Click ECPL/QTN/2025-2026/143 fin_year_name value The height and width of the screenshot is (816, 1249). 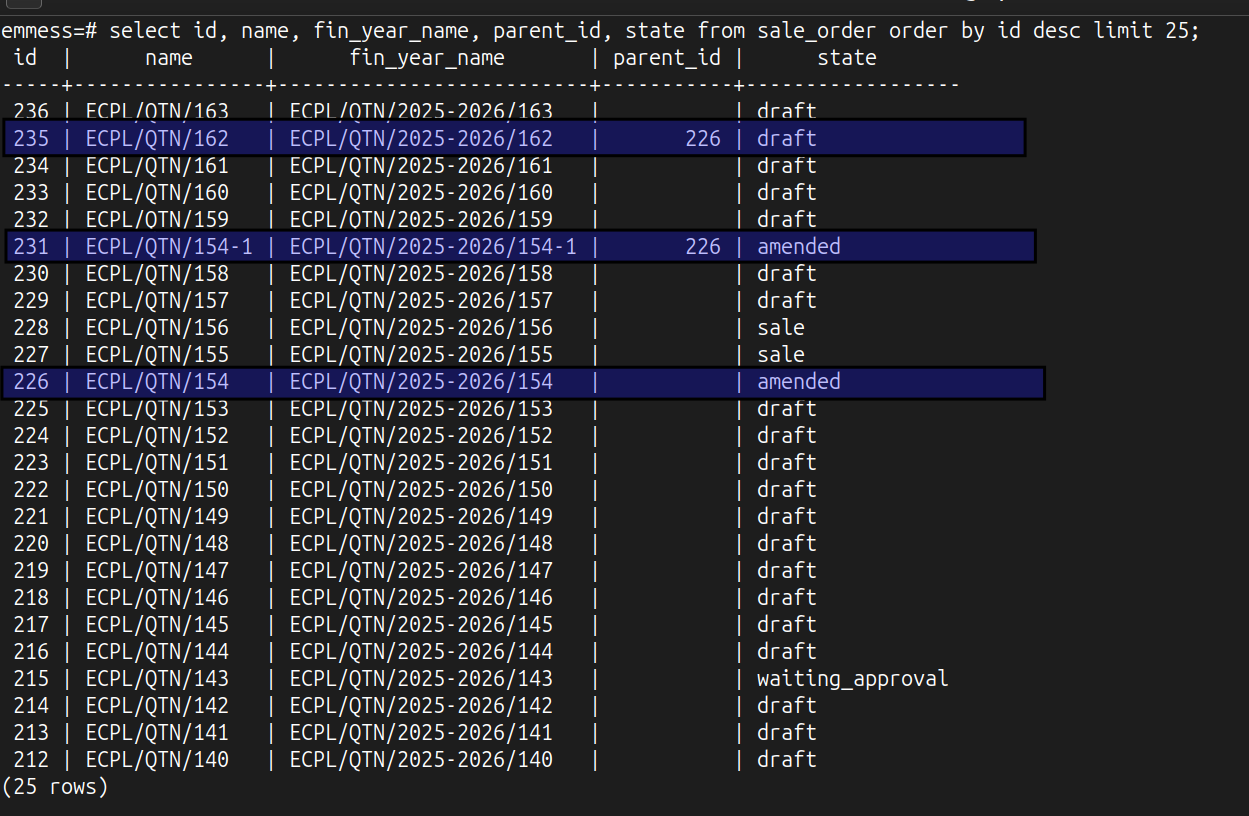(420, 679)
